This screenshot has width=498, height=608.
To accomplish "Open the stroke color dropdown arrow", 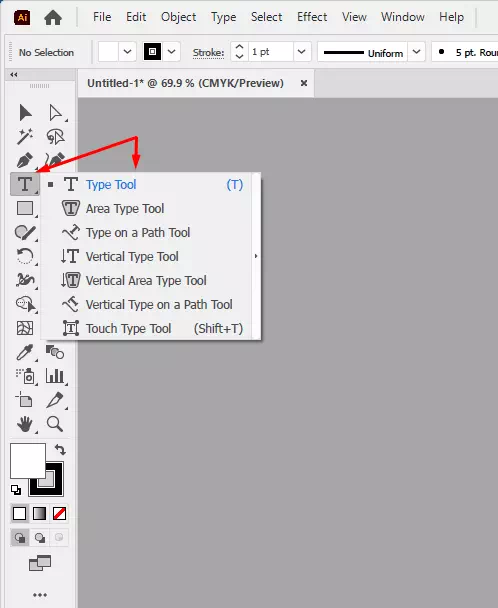I will [171, 52].
